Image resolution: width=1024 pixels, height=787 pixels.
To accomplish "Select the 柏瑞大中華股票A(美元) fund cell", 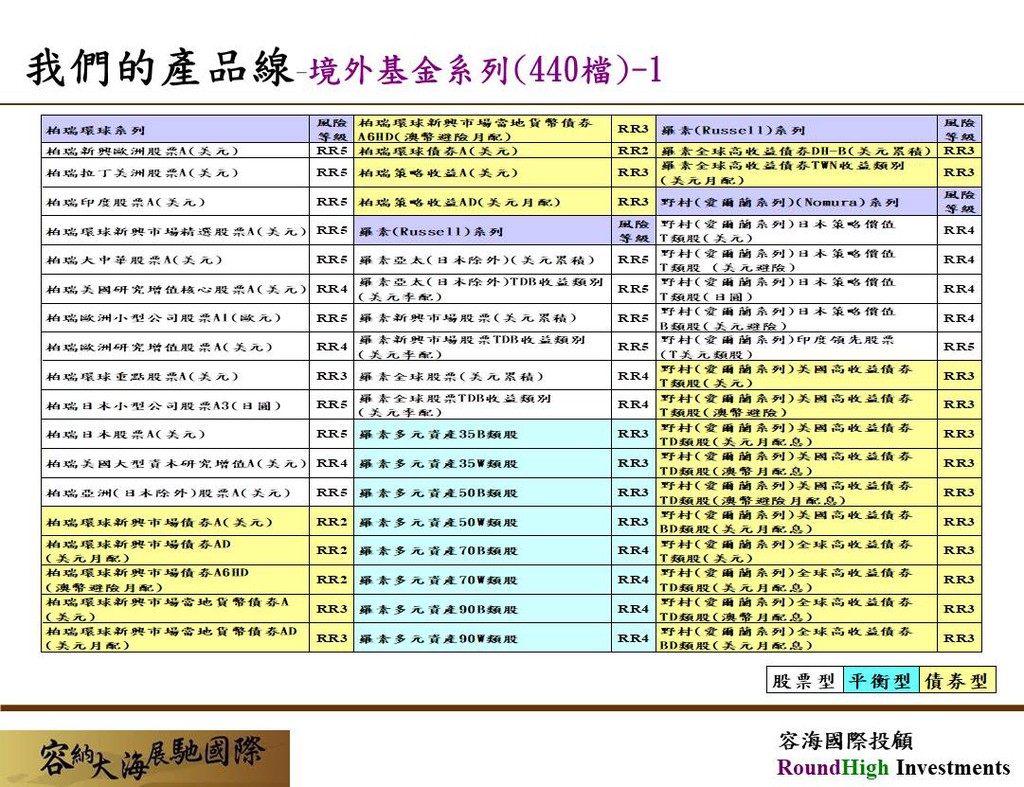I will click(175, 260).
